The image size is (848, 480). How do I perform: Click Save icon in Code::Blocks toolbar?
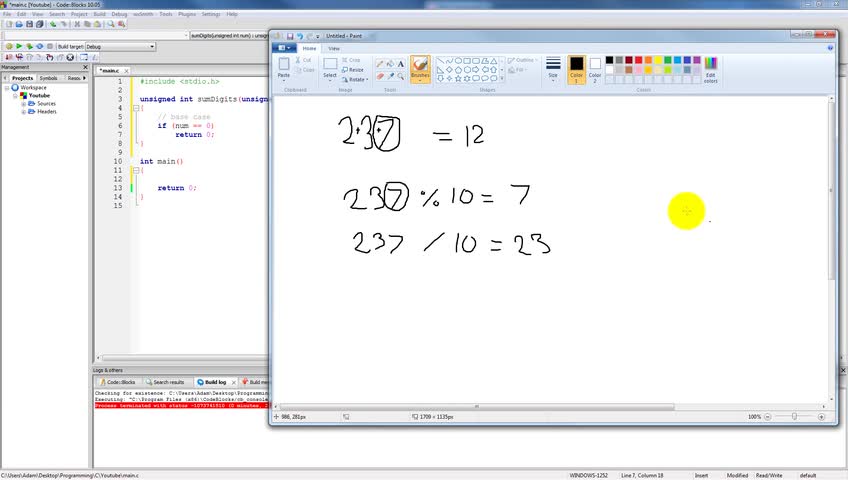coord(29,24)
